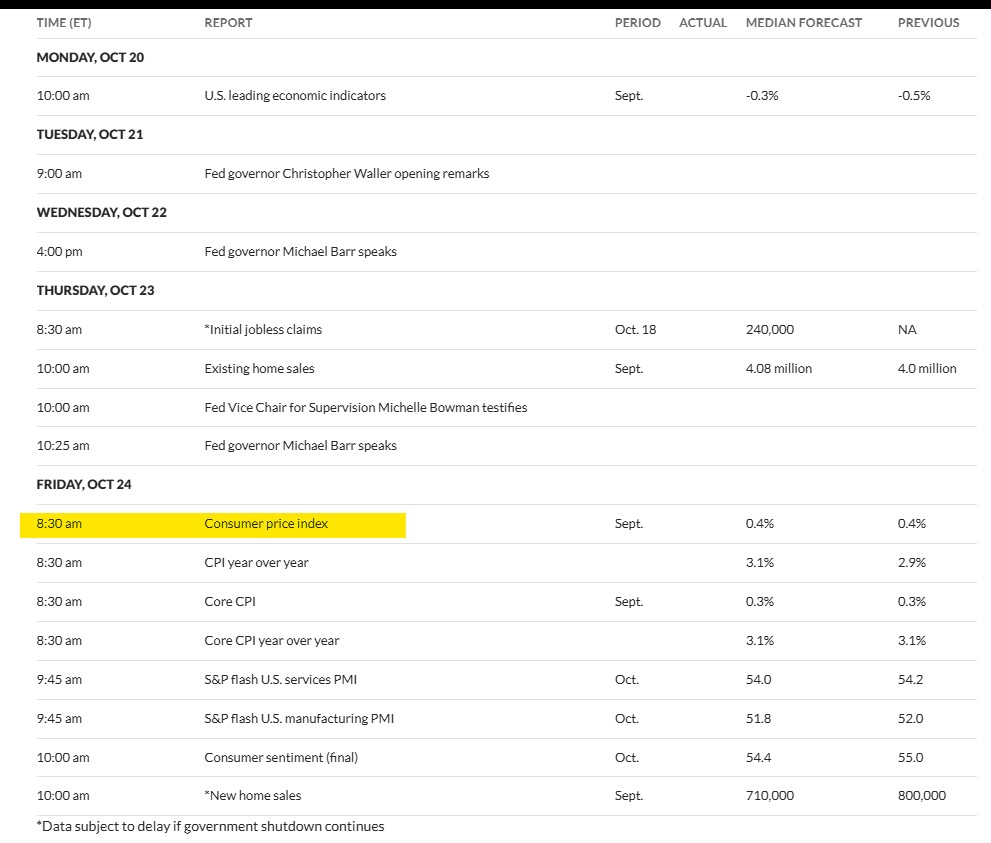Click the highlighted Consumer price index report
The height and width of the screenshot is (843, 991).
point(266,524)
